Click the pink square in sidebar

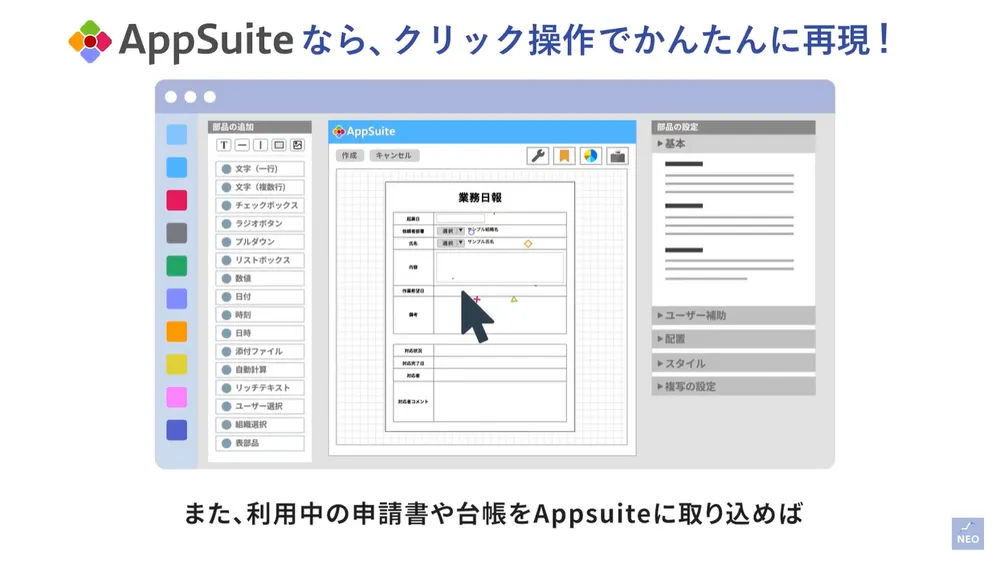[x=177, y=397]
